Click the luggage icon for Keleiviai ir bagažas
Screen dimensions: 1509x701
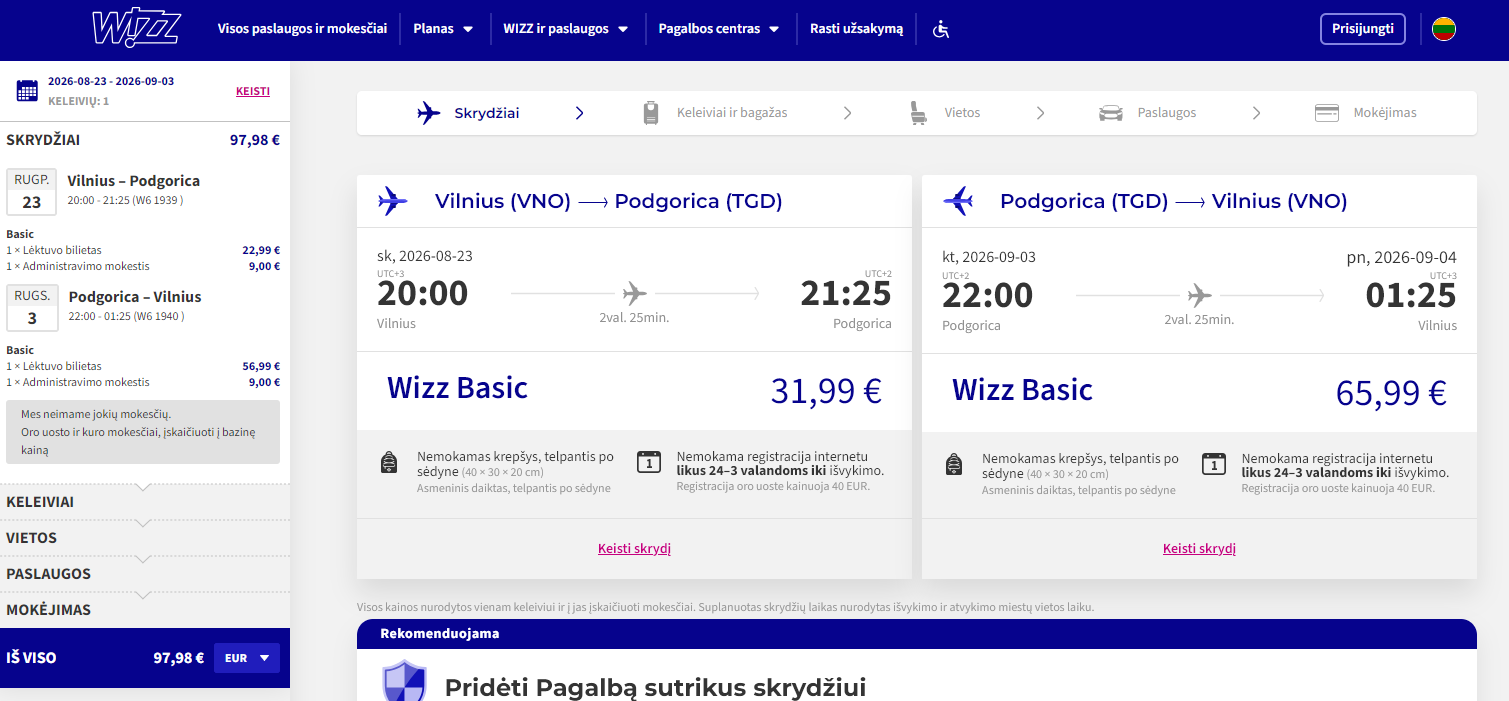click(x=652, y=113)
